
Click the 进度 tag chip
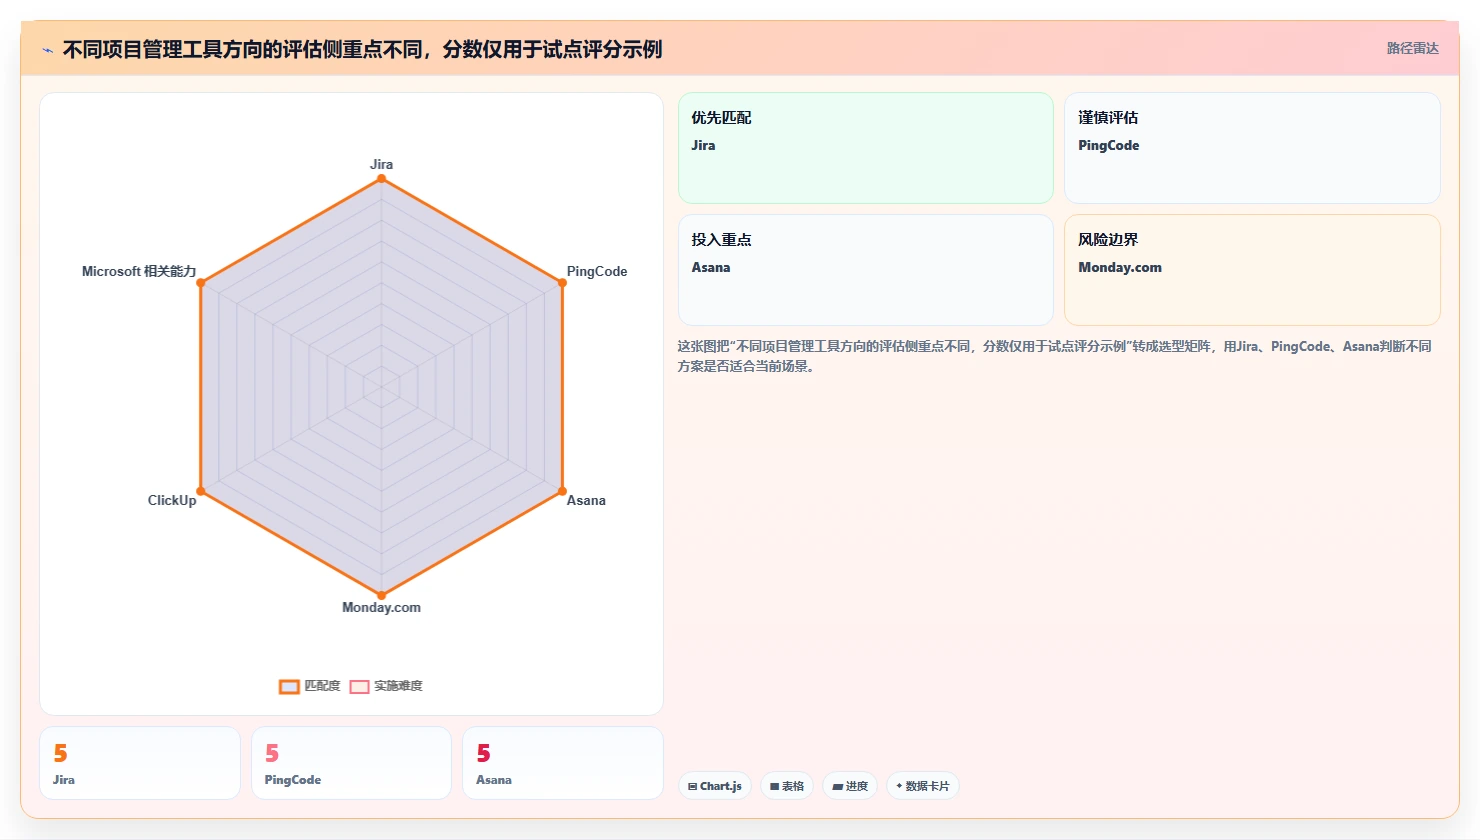pos(850,786)
